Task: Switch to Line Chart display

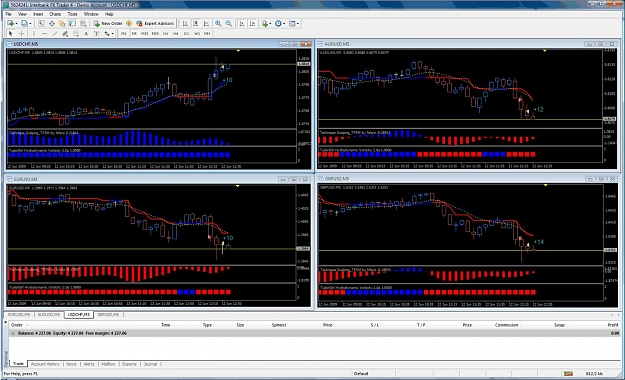Action: (206, 24)
